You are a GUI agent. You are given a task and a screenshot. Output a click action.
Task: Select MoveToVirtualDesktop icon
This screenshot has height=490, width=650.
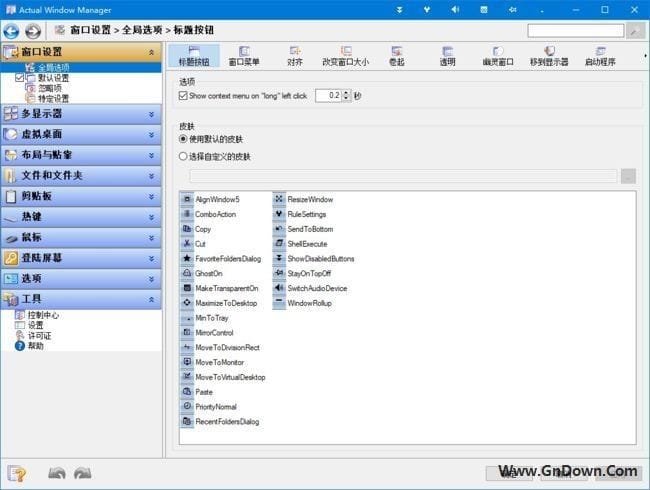[x=187, y=377]
